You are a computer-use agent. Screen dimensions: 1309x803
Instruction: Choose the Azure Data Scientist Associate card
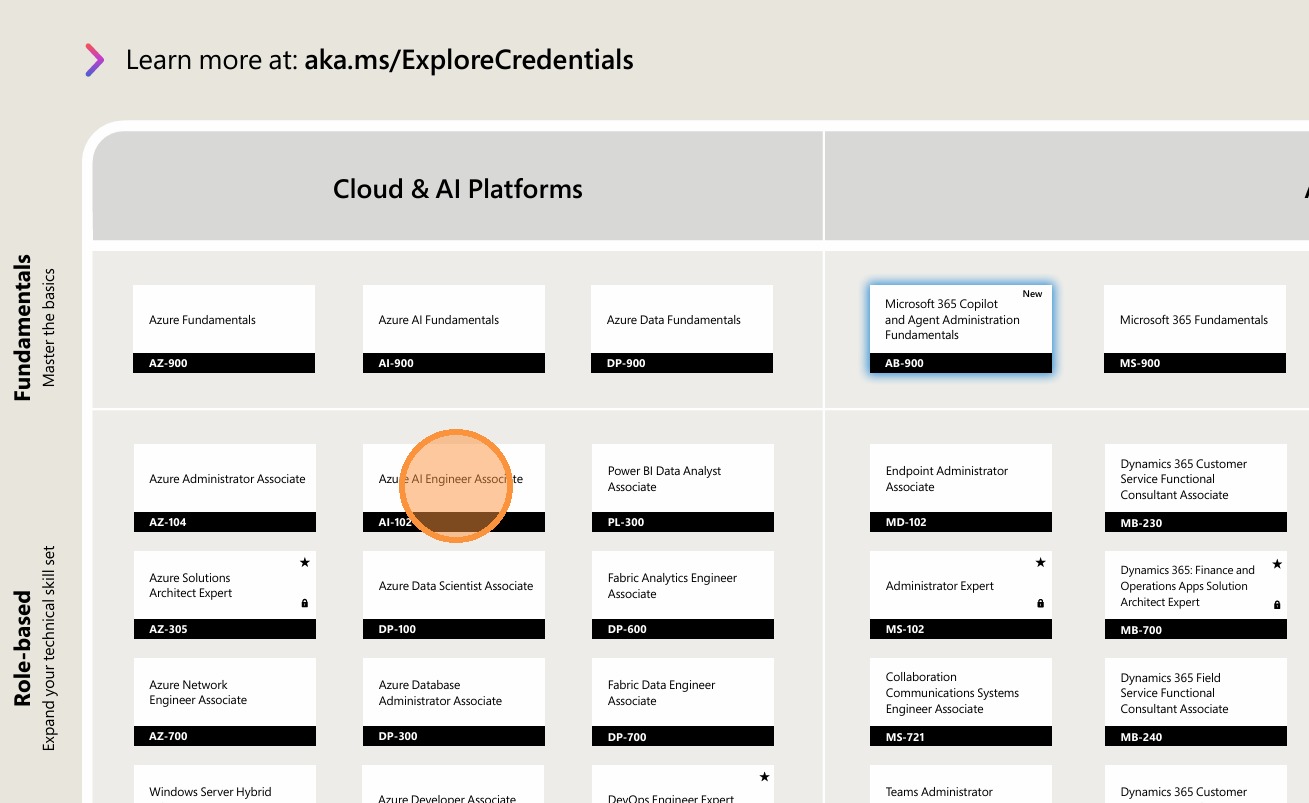point(454,594)
